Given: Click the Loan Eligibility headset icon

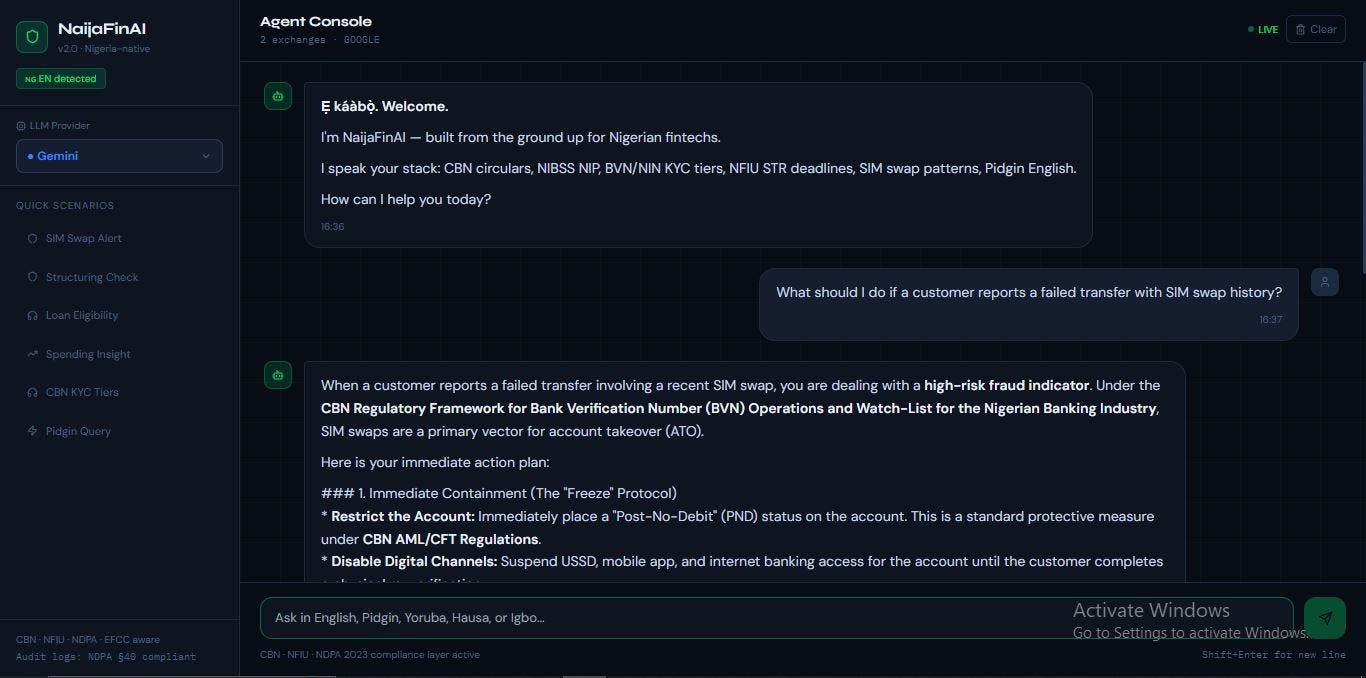Looking at the screenshot, I should coord(34,315).
